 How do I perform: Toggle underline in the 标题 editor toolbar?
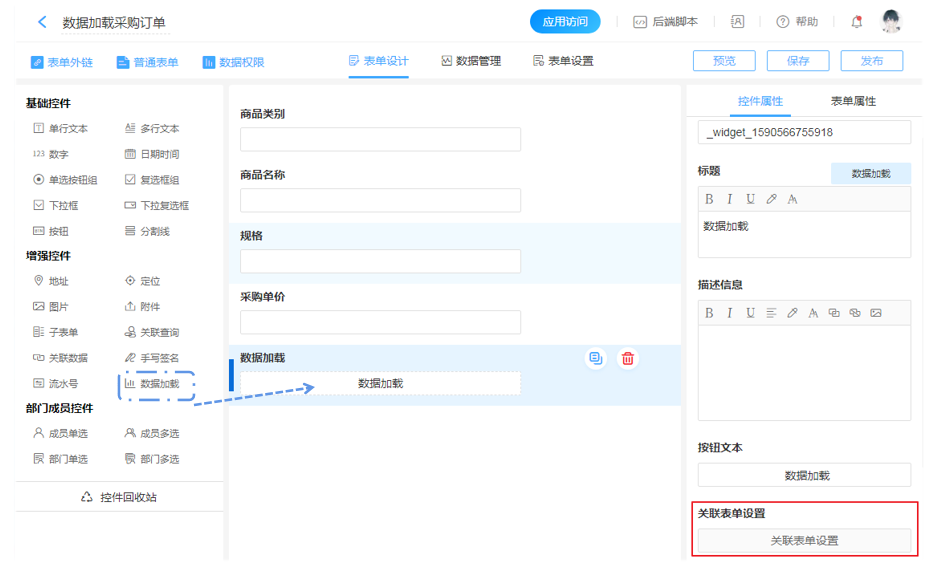pos(750,199)
